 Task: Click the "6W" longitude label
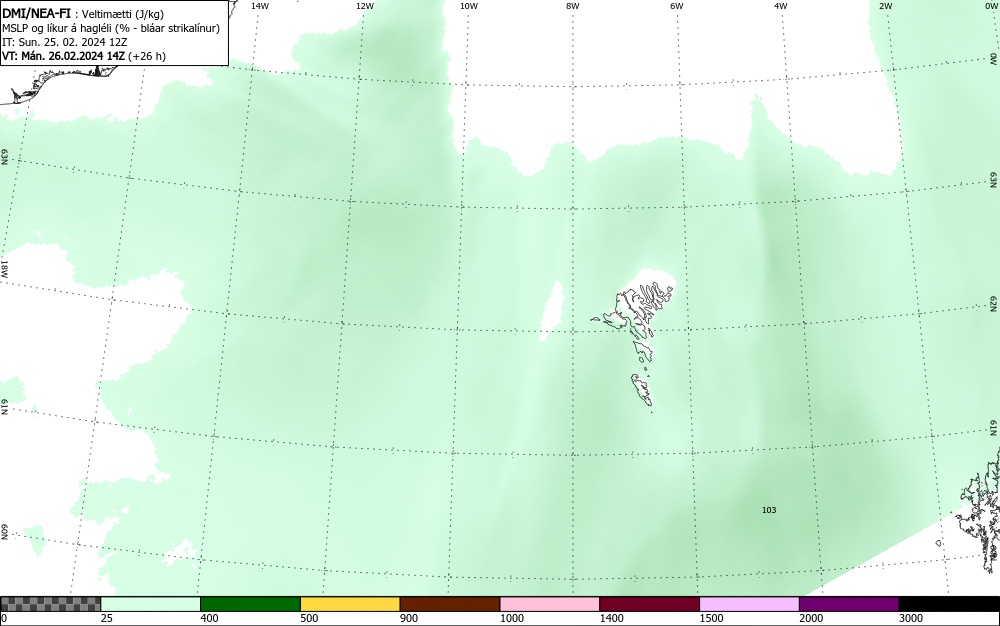[x=677, y=6]
